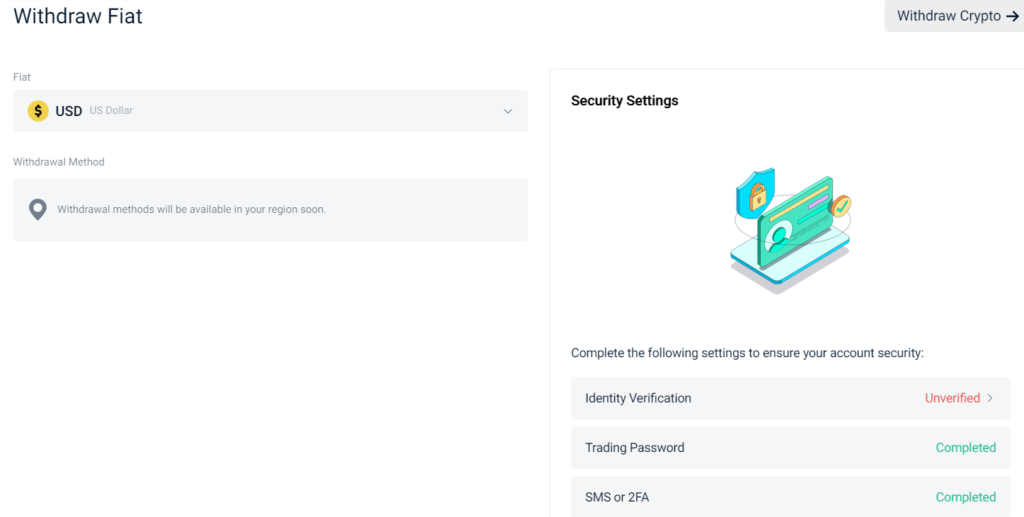Viewport: 1024px width, 517px height.
Task: Open the Withdraw Crypto page
Action: pyautogui.click(x=948, y=16)
